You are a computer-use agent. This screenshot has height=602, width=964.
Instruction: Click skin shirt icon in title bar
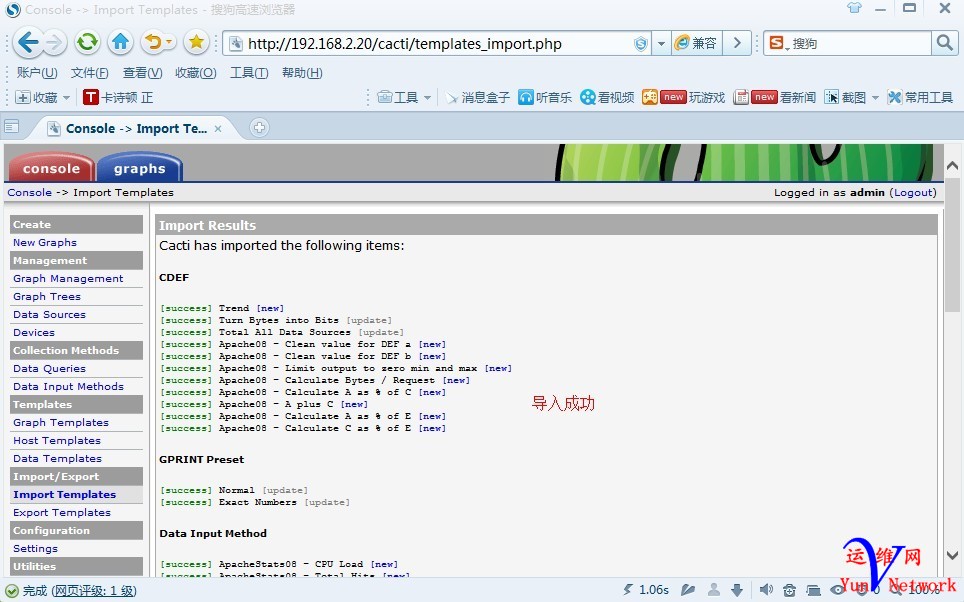(855, 9)
